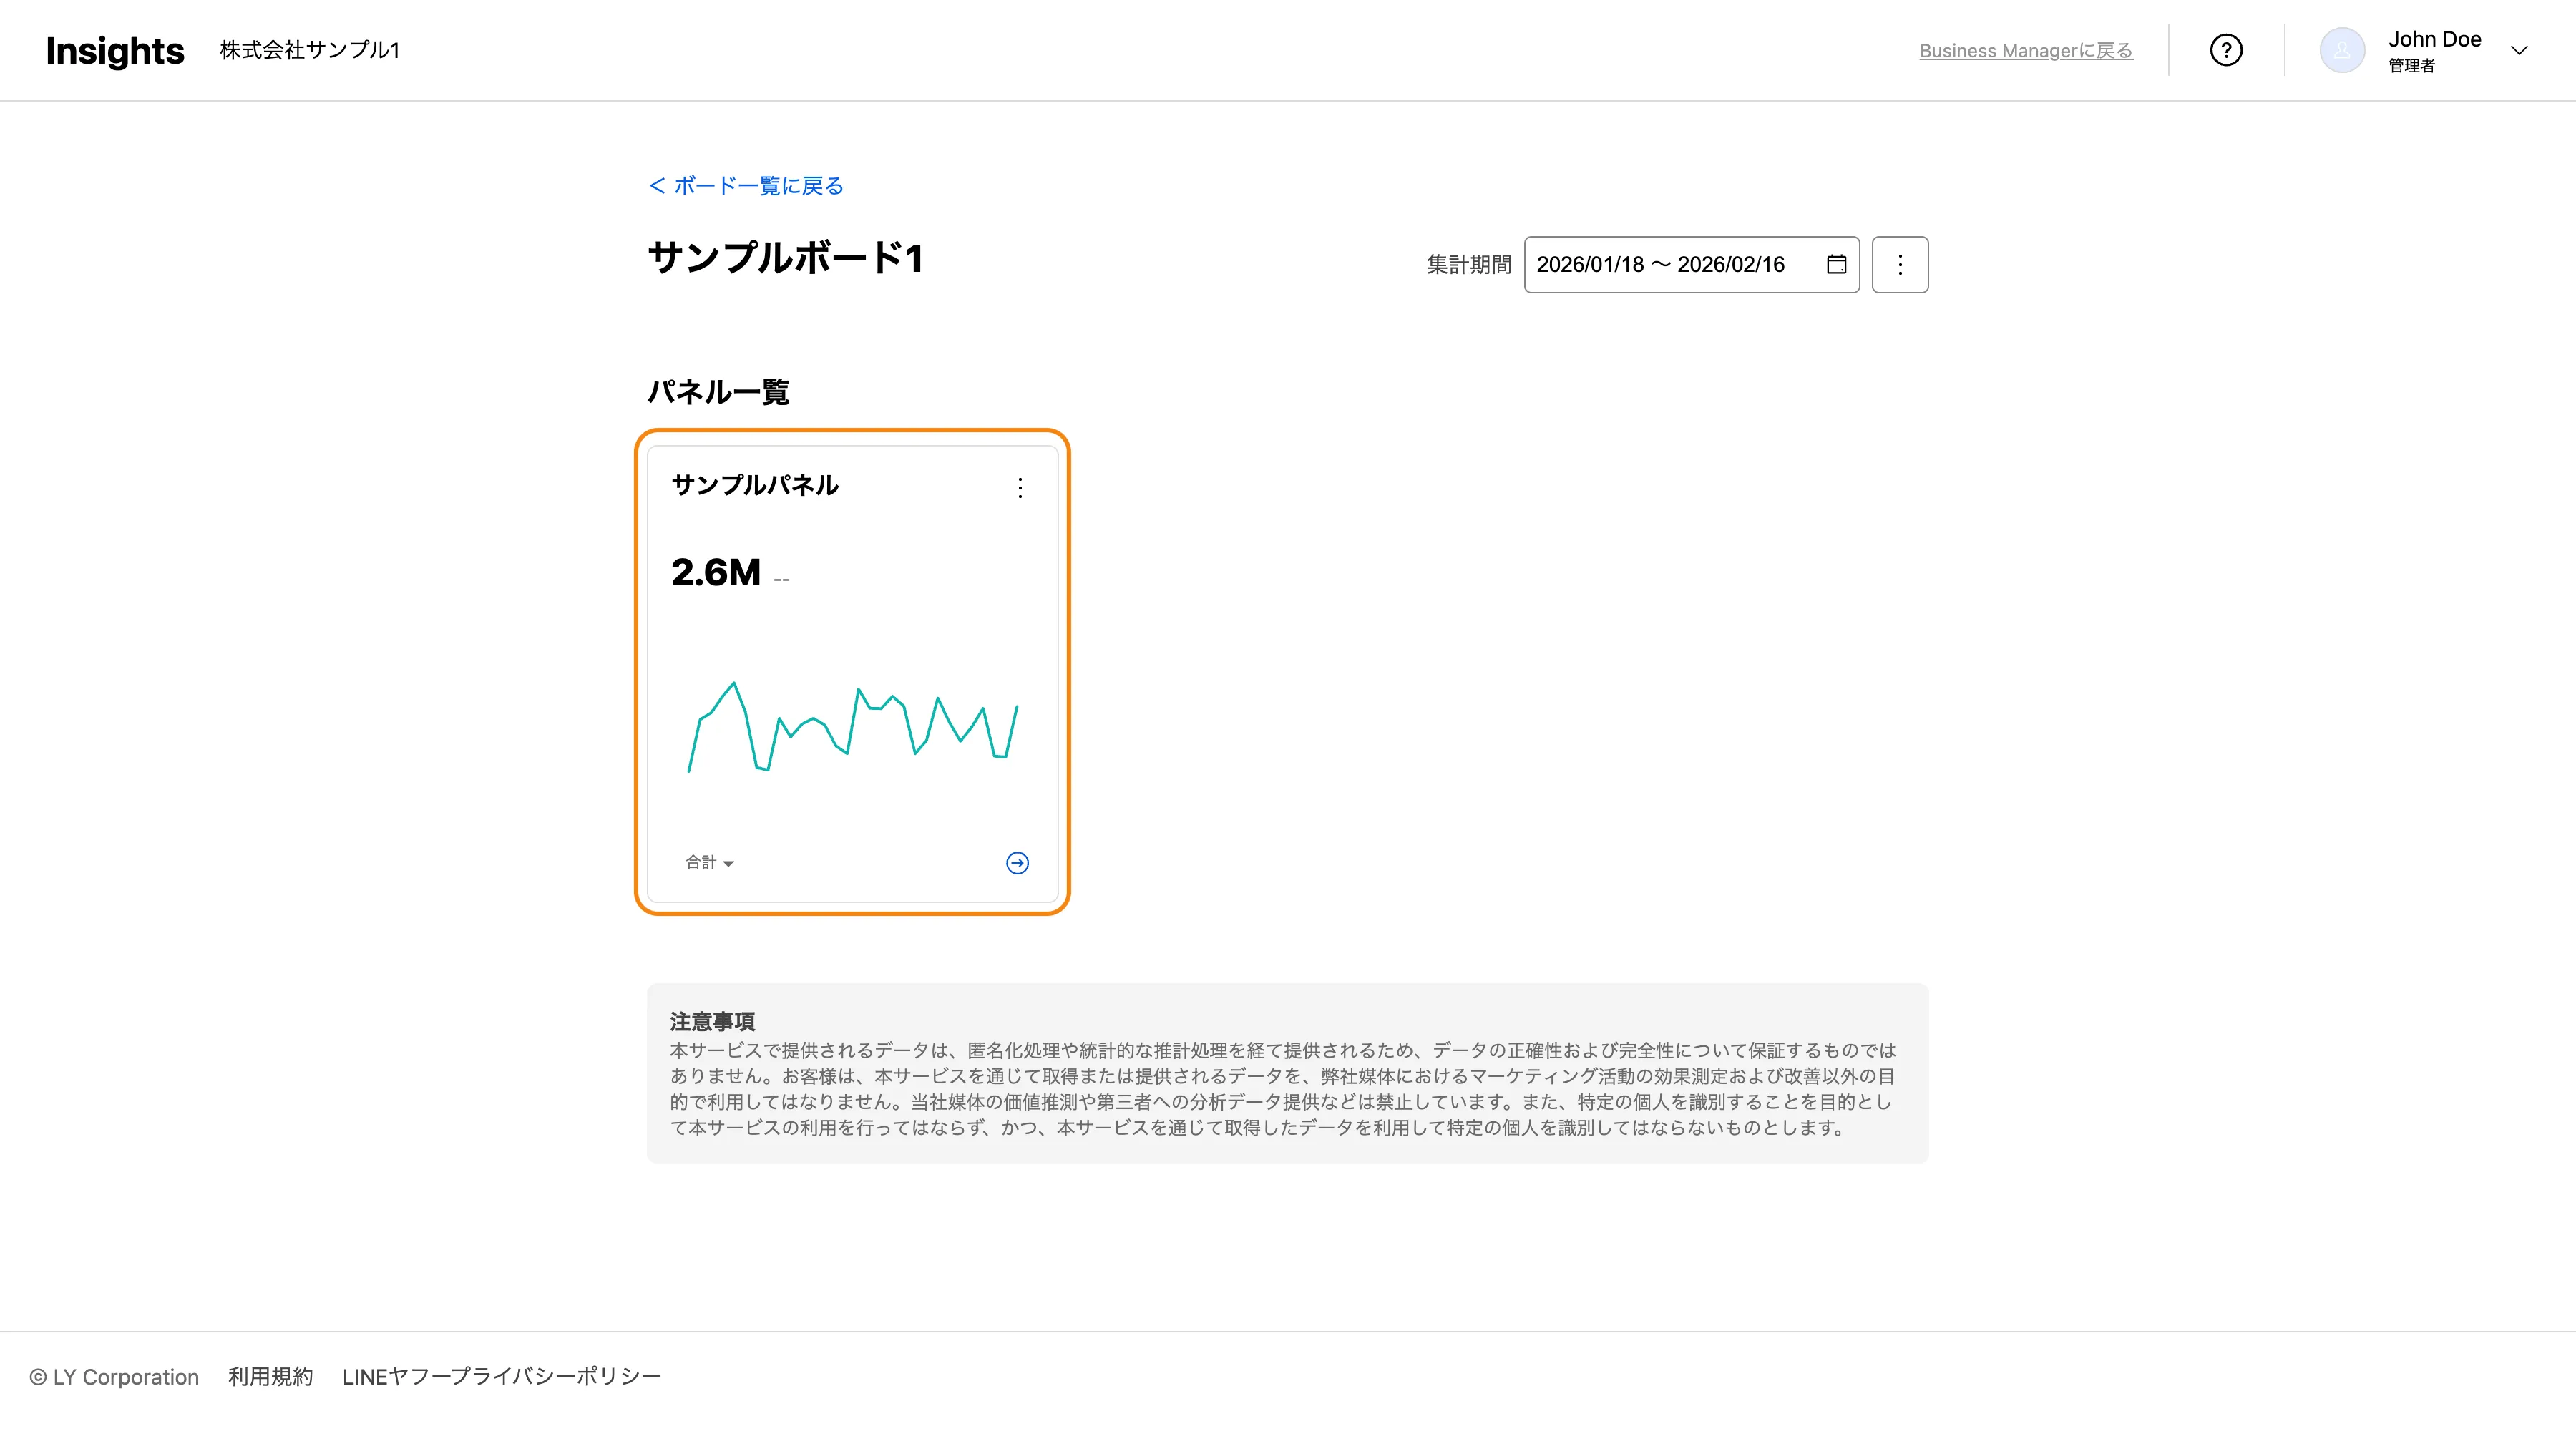The image size is (2576, 1444).
Task: Click the 2.6M metric value
Action: coord(715,573)
